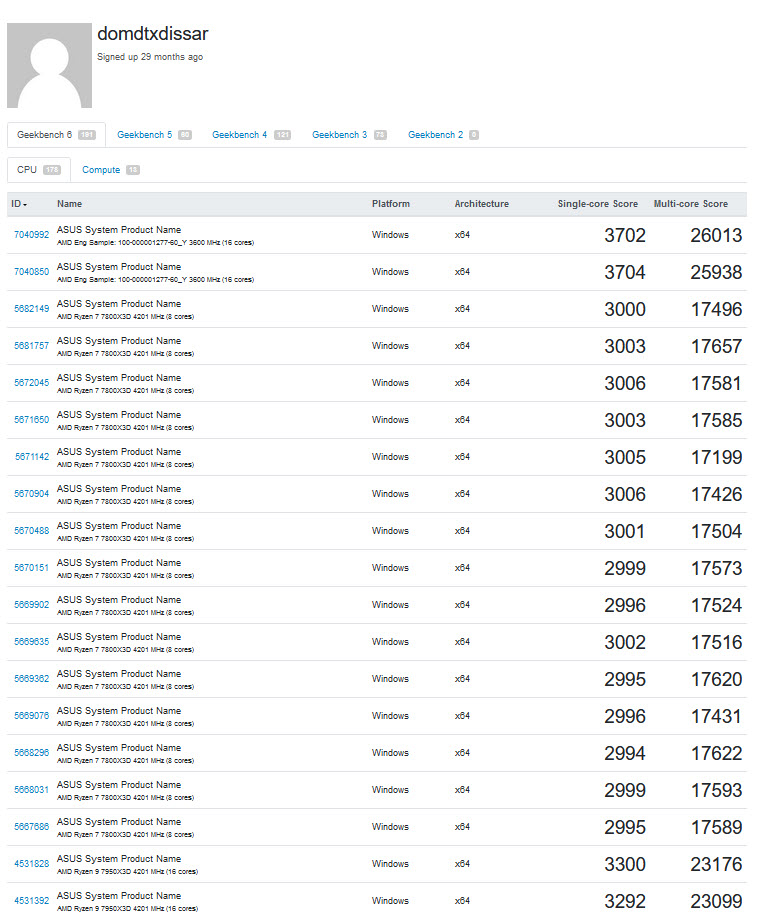Click the multi-core score 17573
The width and height of the screenshot is (761, 917).
[x=717, y=568]
